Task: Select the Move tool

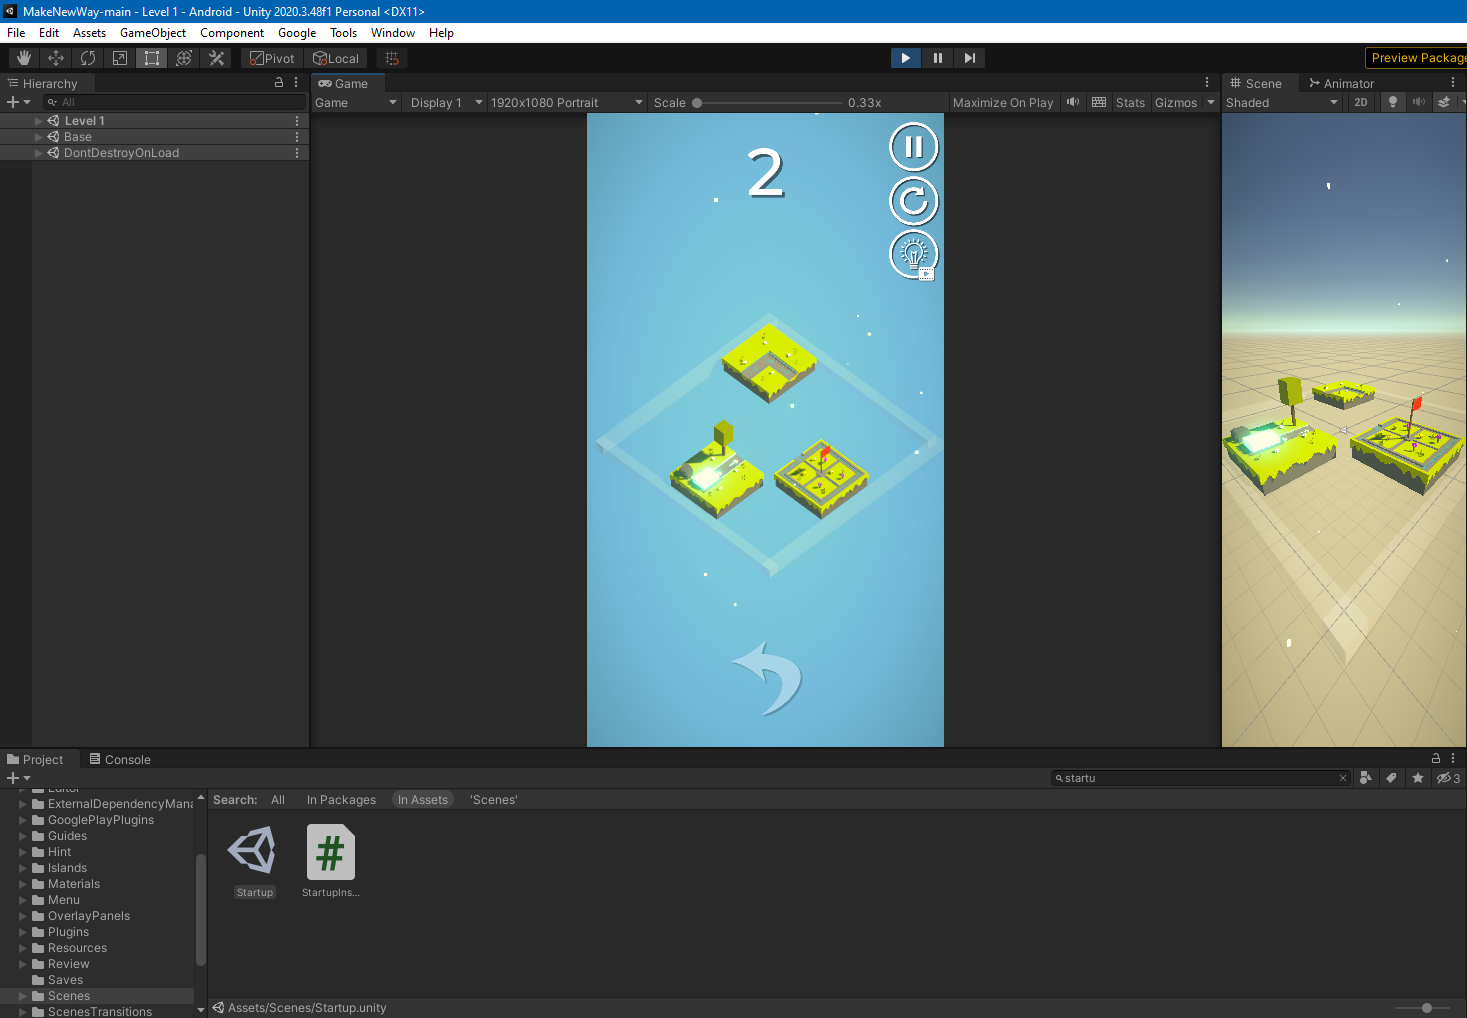Action: tap(56, 58)
